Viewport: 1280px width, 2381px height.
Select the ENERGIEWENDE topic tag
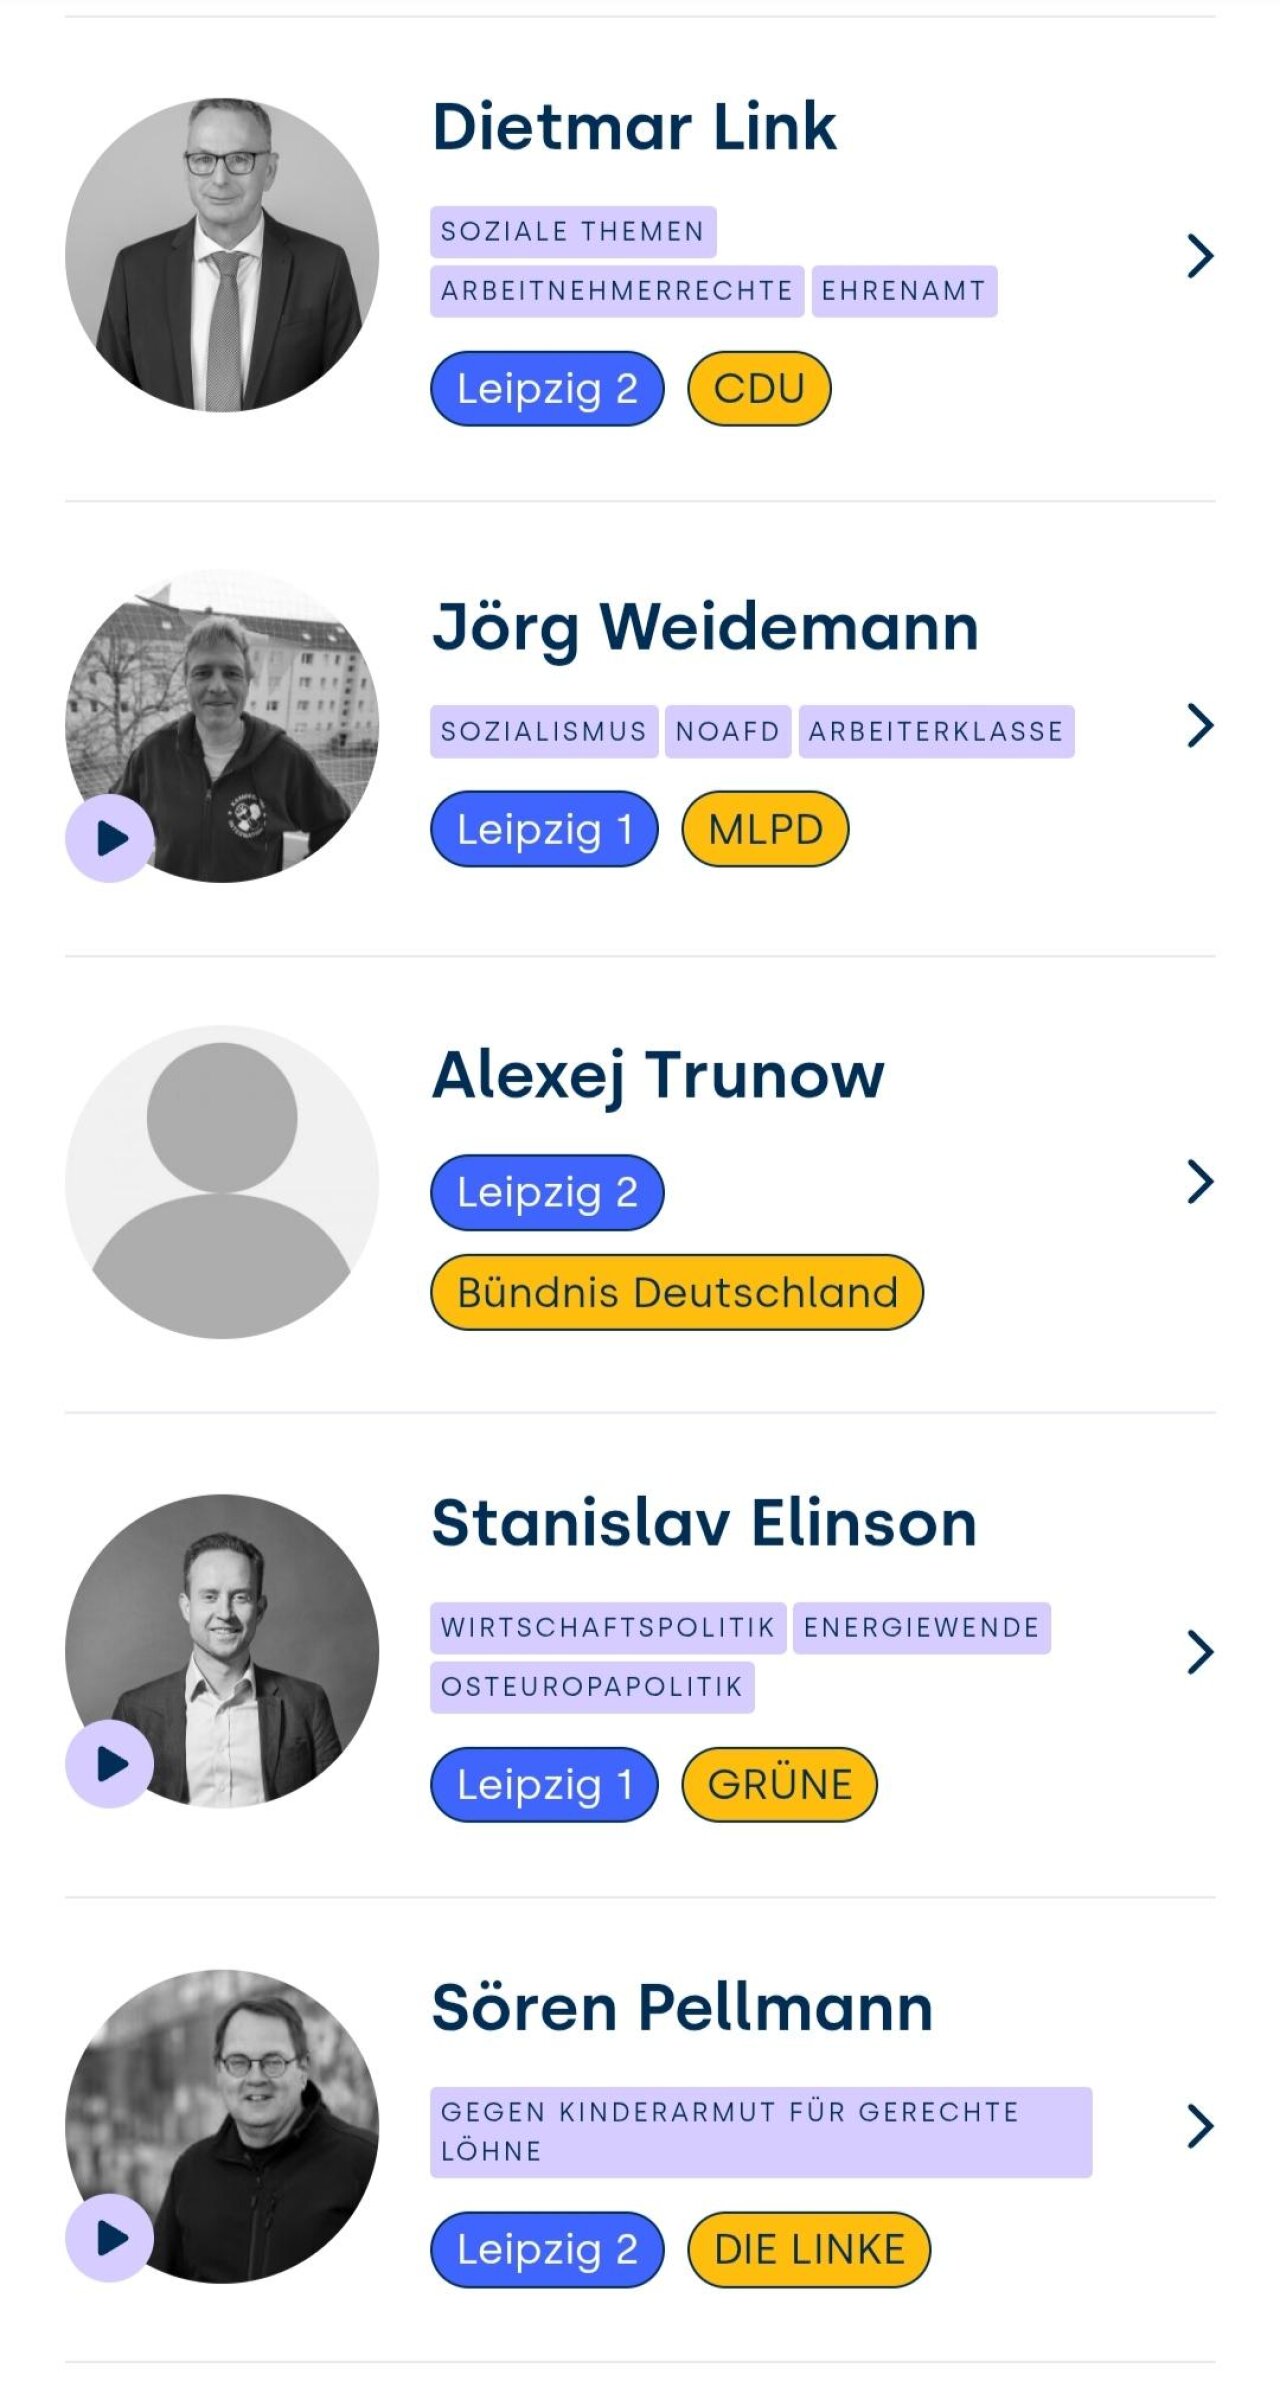[x=921, y=1628]
